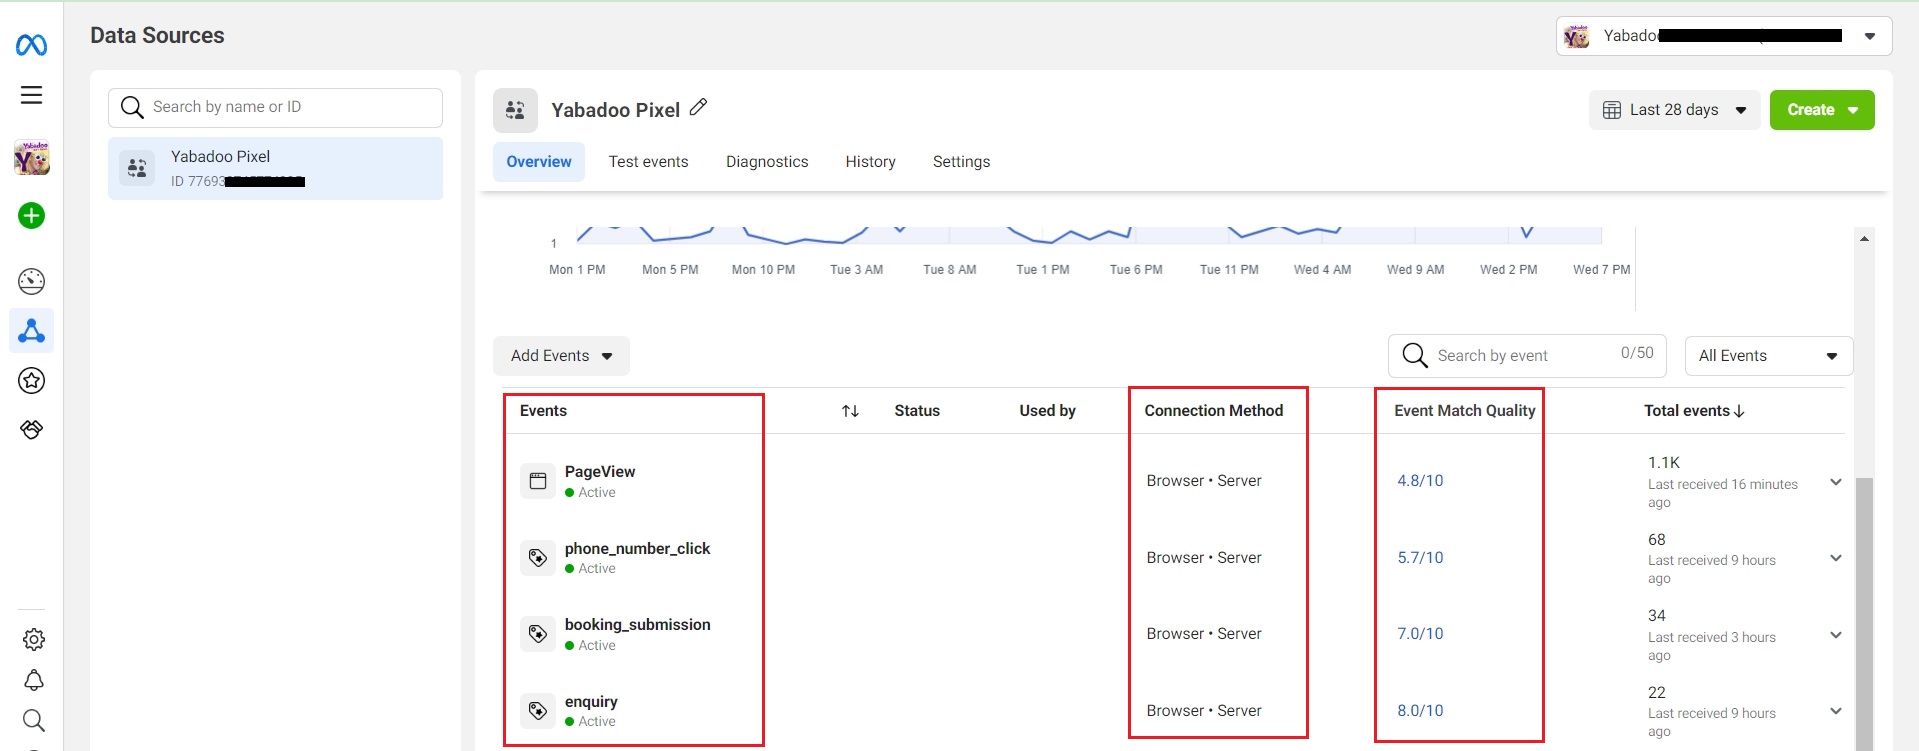Click the Yabadoo Pixel list item icon
Image resolution: width=1919 pixels, height=751 pixels.
click(138, 168)
